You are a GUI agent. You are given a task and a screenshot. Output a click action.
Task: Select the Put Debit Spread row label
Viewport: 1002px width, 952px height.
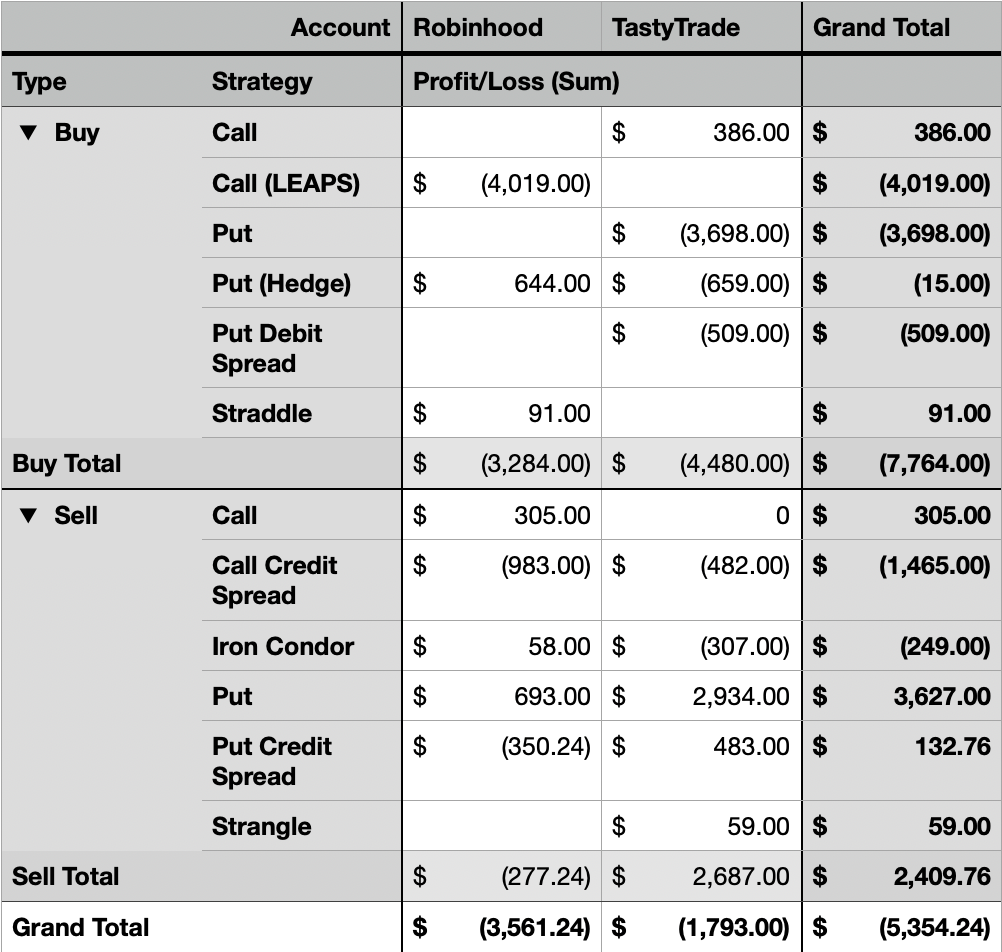point(267,348)
